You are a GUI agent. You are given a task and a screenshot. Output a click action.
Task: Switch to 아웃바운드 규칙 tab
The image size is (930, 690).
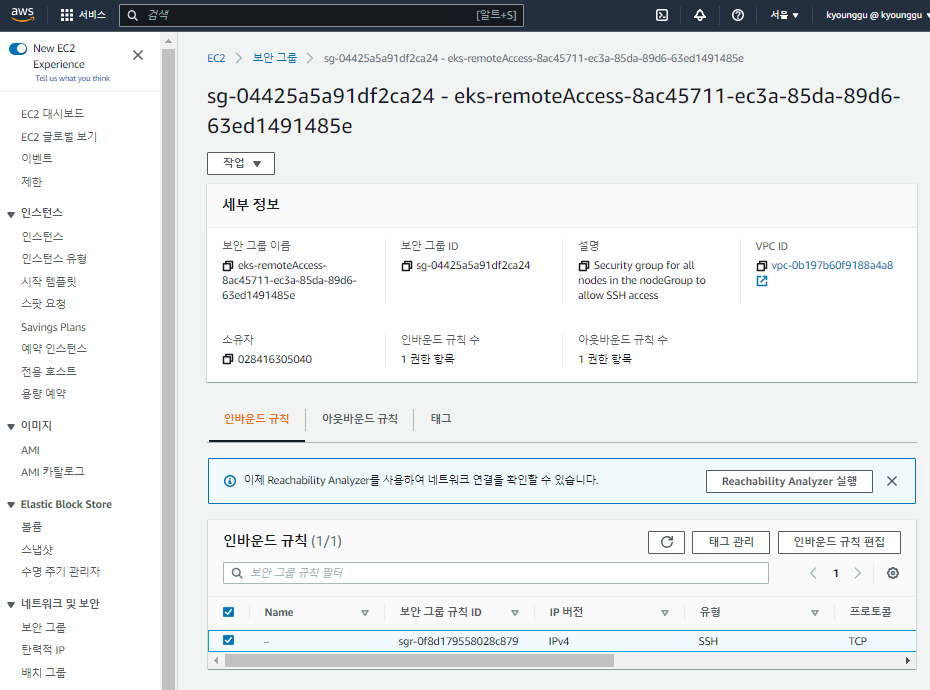(x=359, y=419)
